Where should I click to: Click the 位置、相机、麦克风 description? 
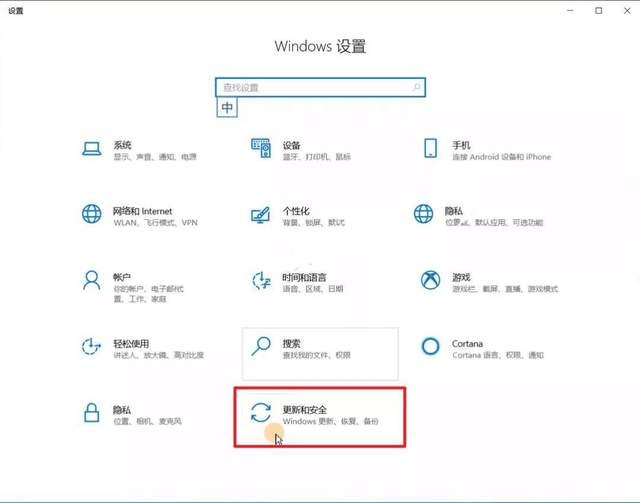point(147,421)
